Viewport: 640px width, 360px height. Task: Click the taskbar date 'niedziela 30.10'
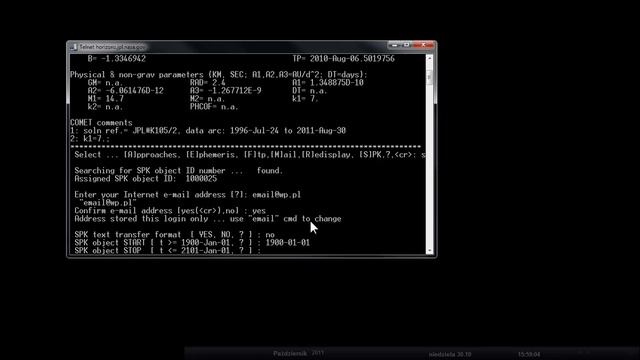point(450,354)
